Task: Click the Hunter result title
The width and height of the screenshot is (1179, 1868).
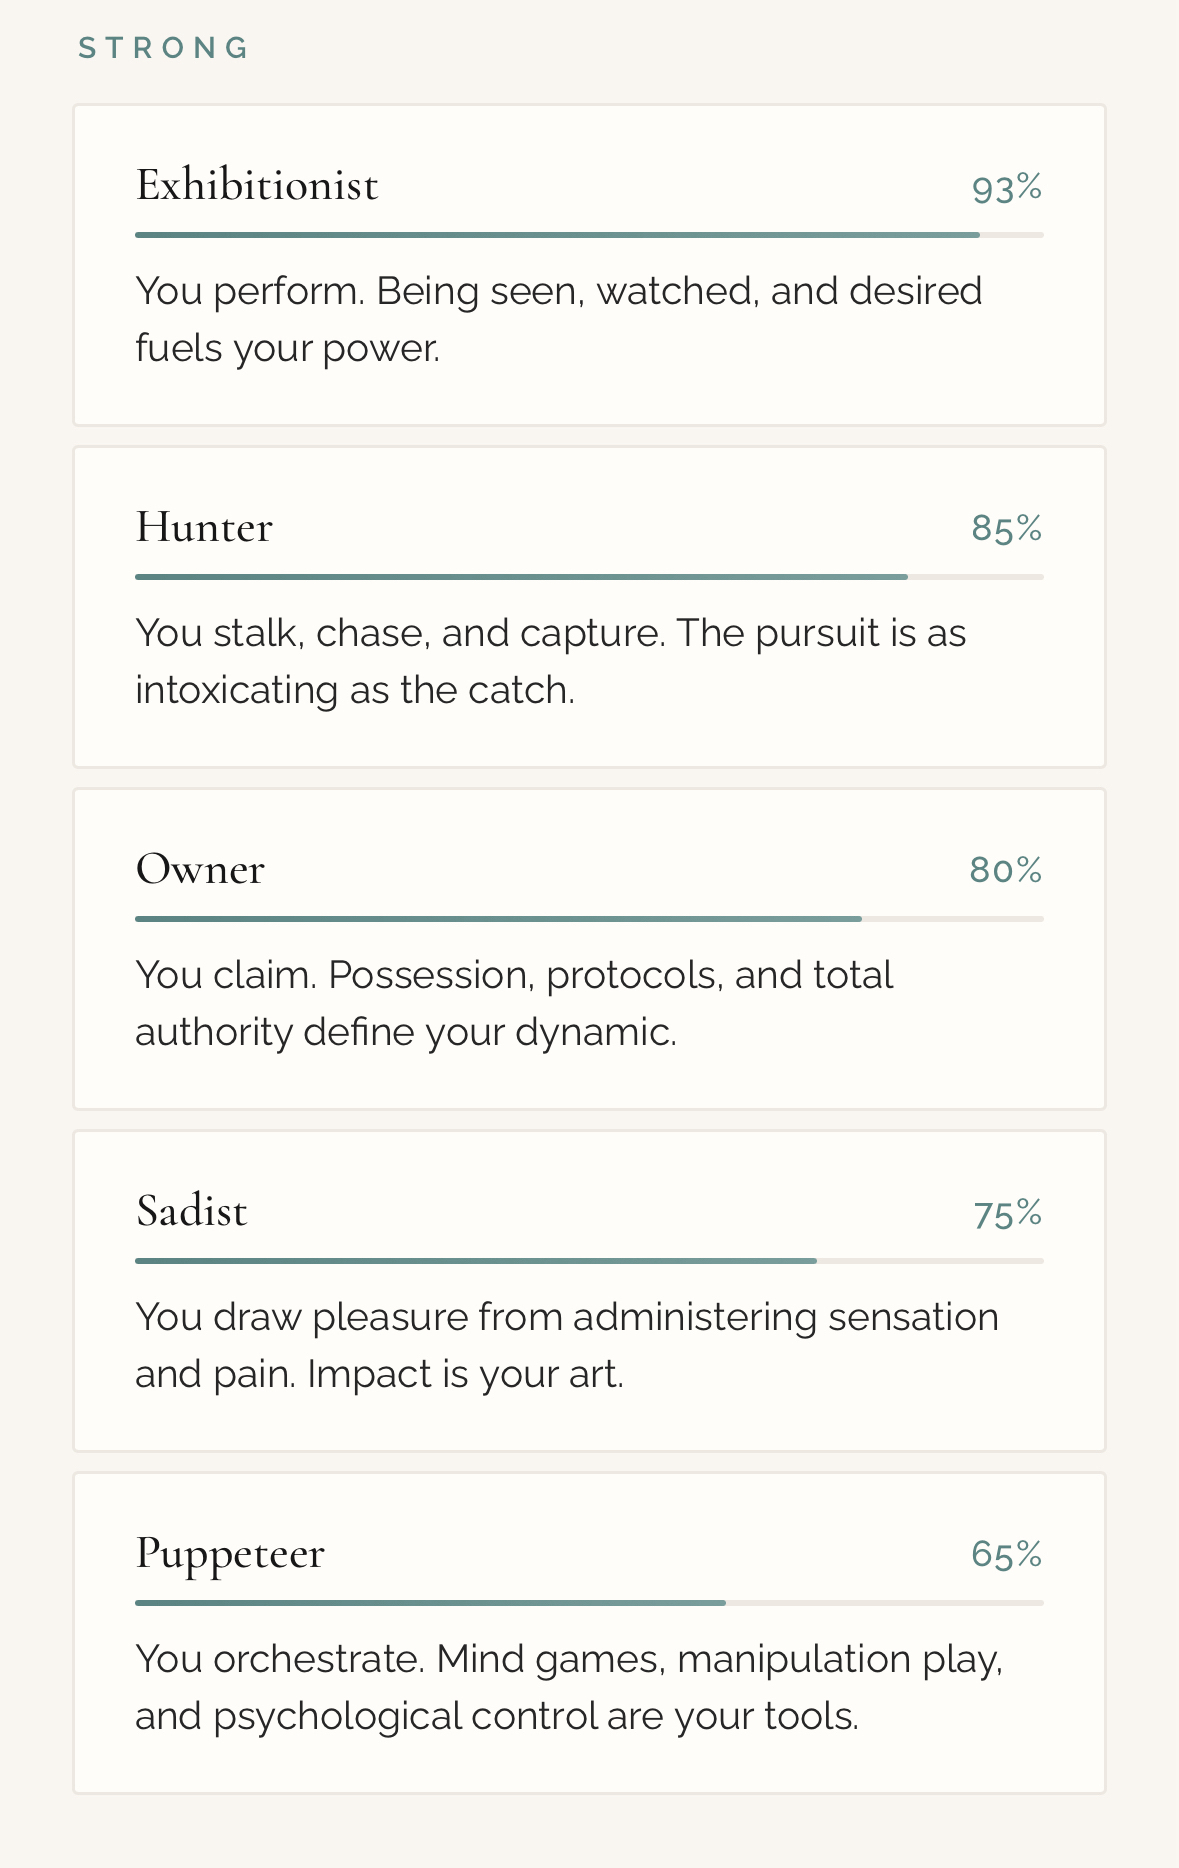Action: pyautogui.click(x=204, y=528)
